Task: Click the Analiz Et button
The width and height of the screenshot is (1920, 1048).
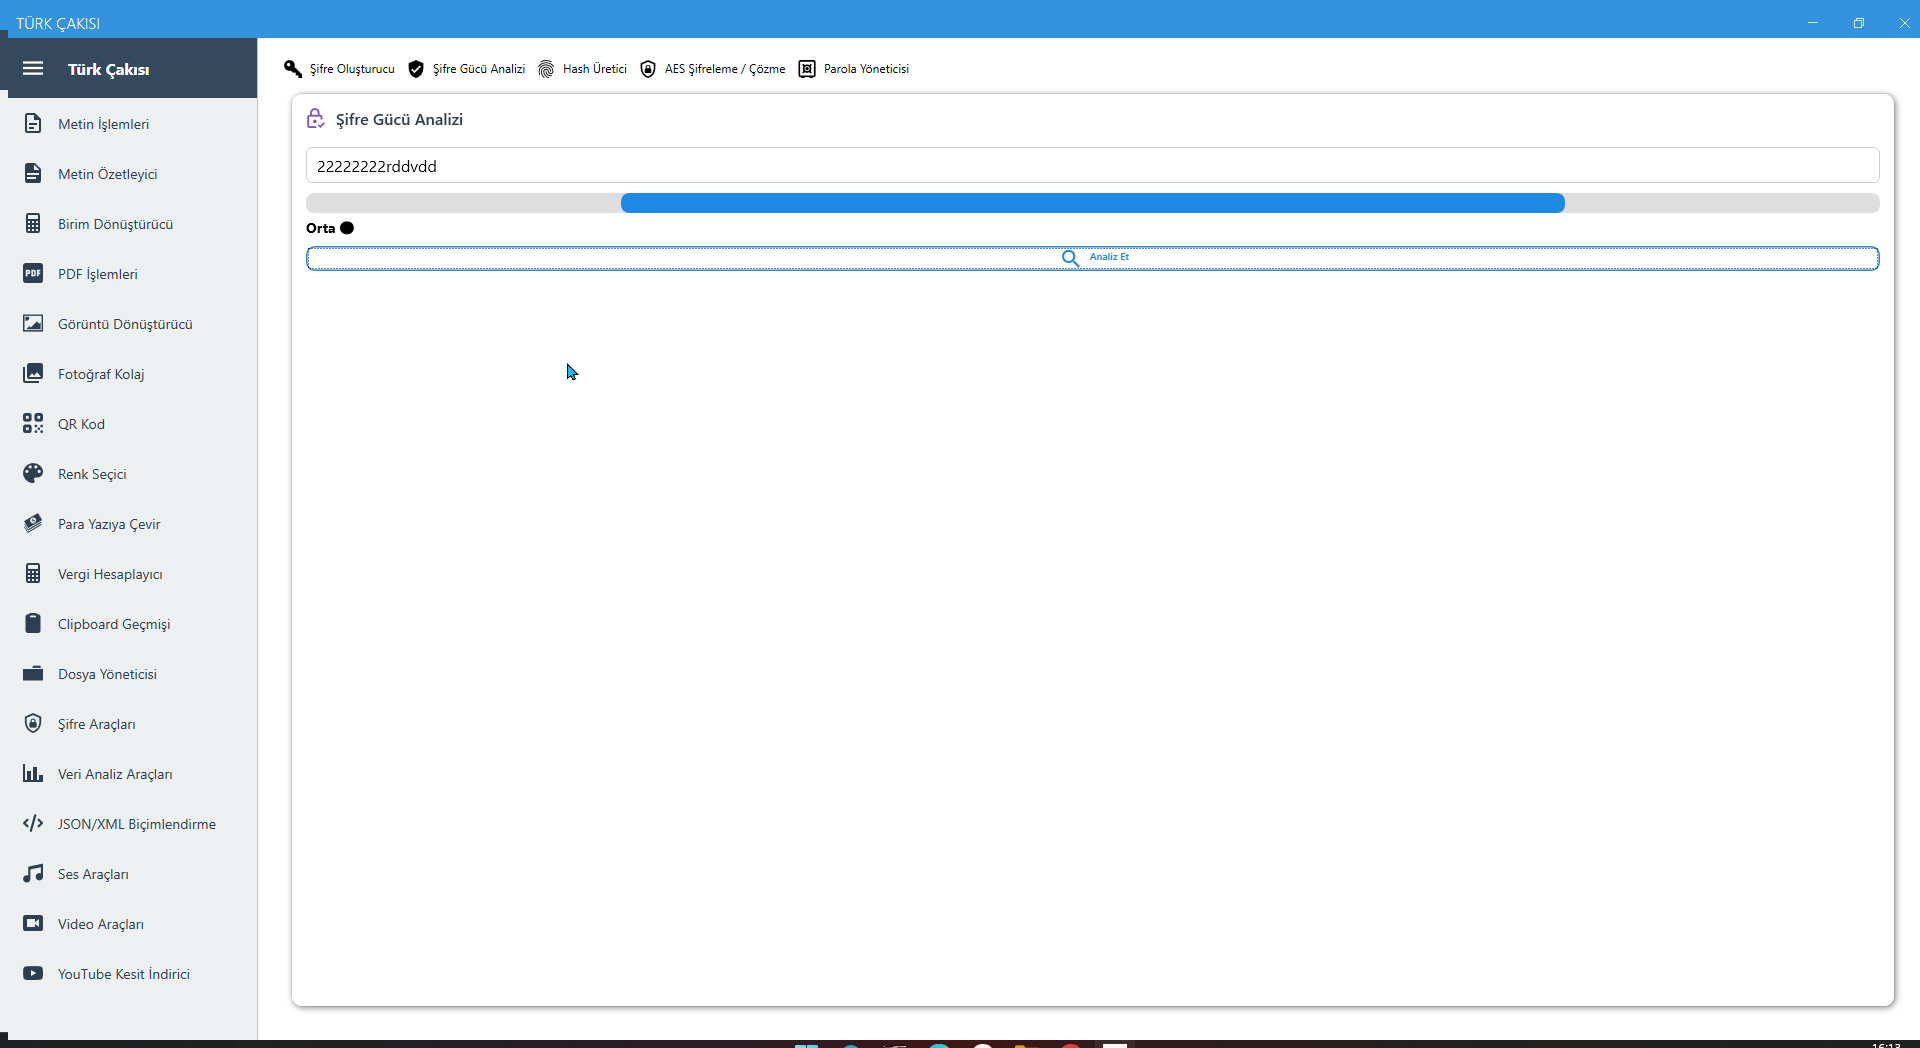Action: coord(1092,258)
